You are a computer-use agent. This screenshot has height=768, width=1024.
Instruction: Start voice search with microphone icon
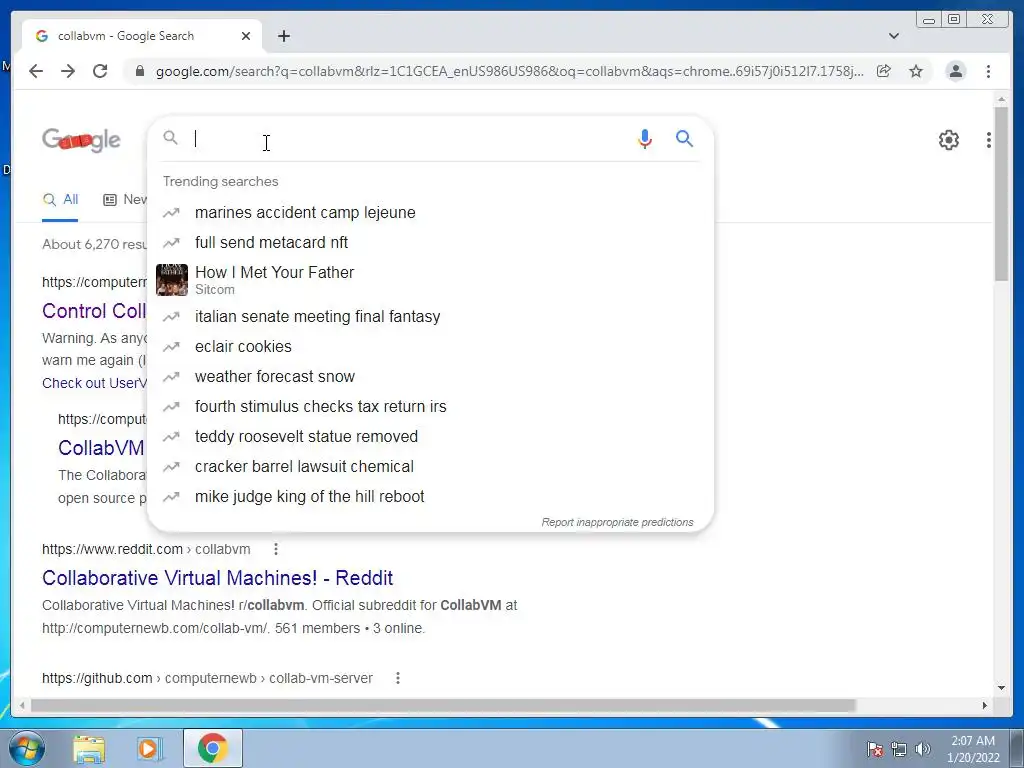click(645, 139)
